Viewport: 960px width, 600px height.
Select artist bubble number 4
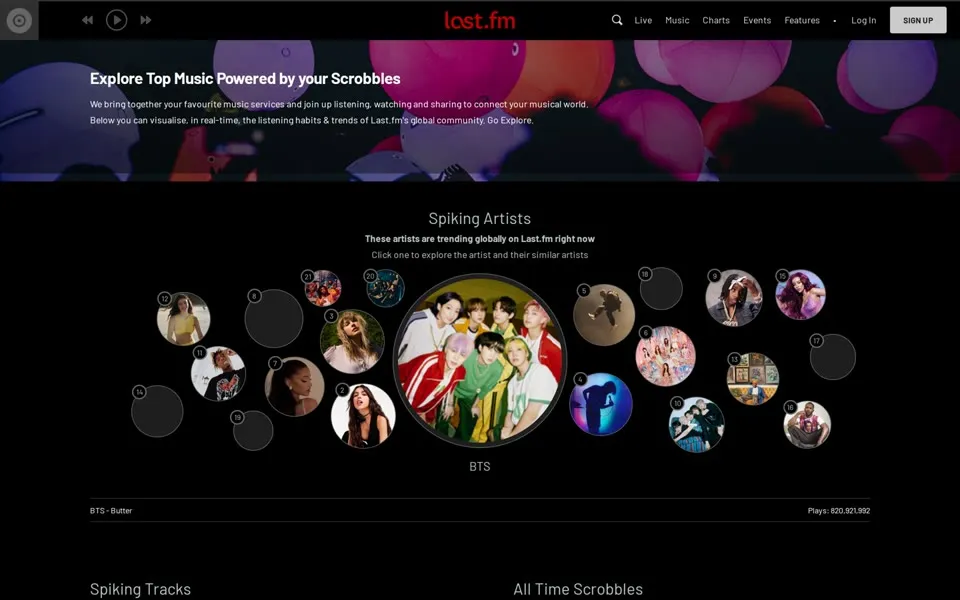click(x=601, y=404)
